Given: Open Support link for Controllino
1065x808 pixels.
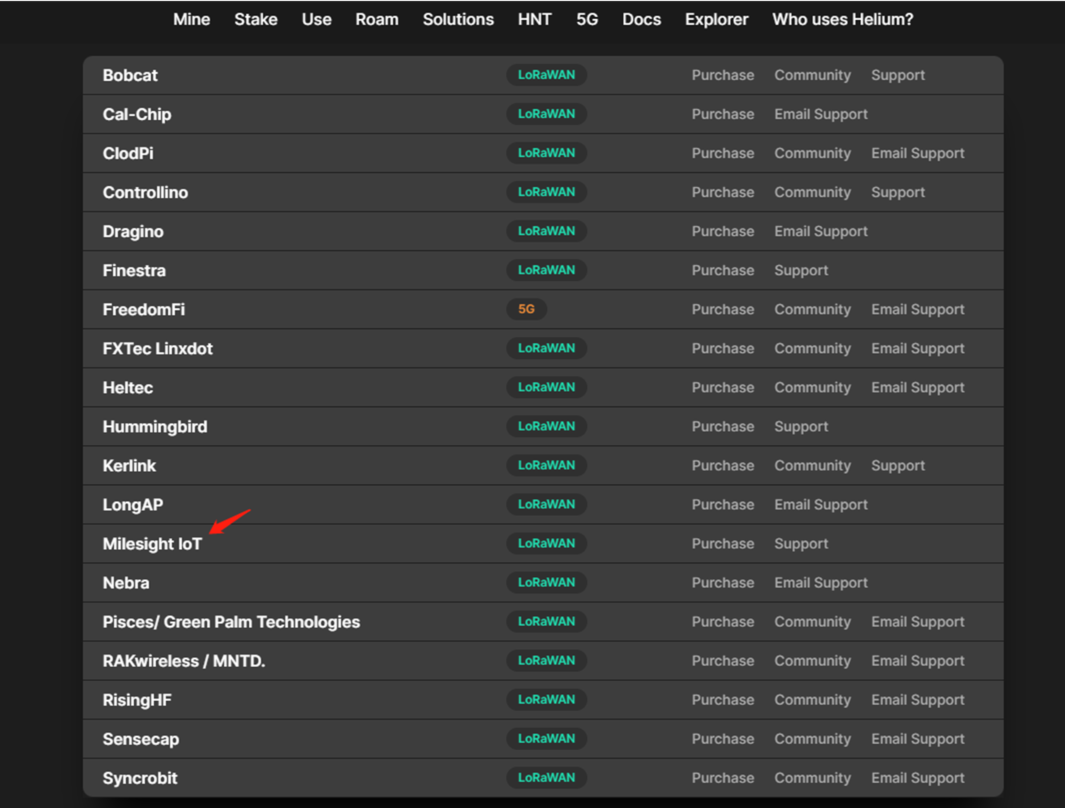Looking at the screenshot, I should 898,192.
